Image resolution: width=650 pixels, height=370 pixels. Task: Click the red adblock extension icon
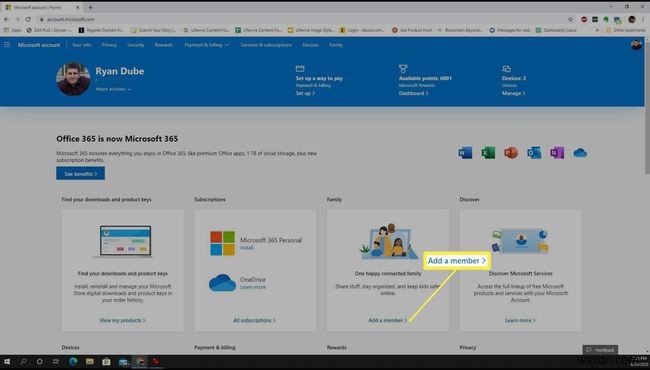[584, 19]
